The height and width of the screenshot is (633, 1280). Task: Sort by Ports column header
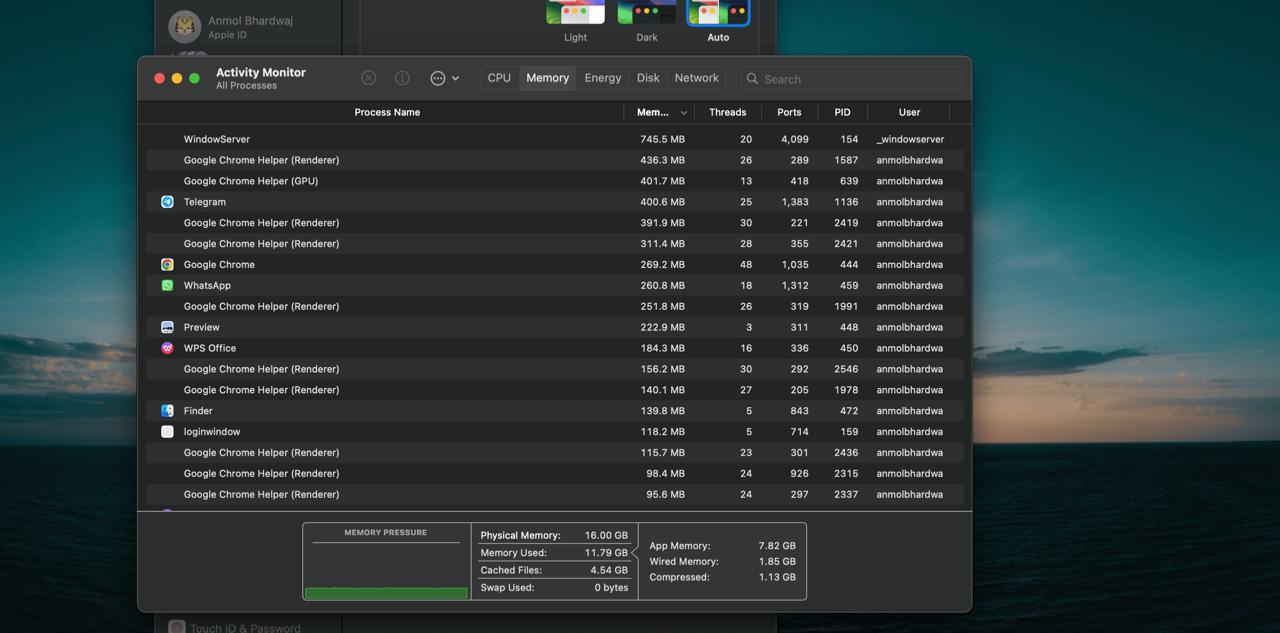pos(789,112)
